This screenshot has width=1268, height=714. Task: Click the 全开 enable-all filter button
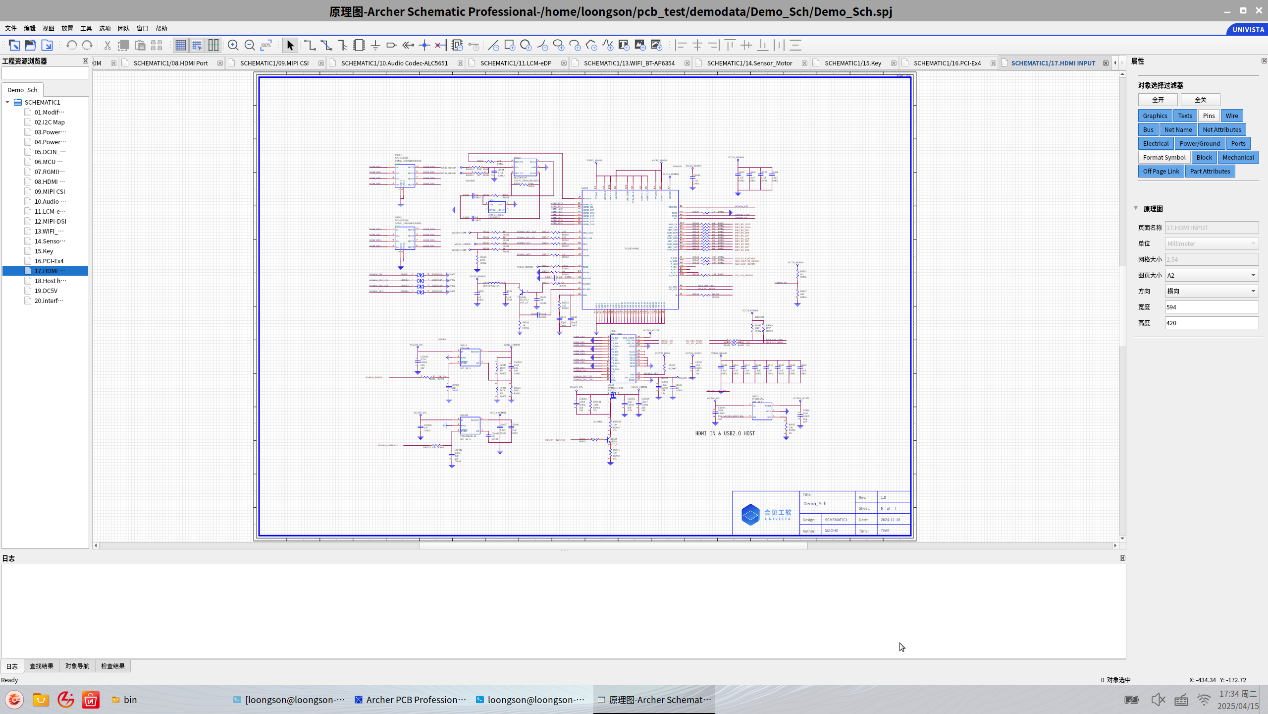(x=1157, y=100)
